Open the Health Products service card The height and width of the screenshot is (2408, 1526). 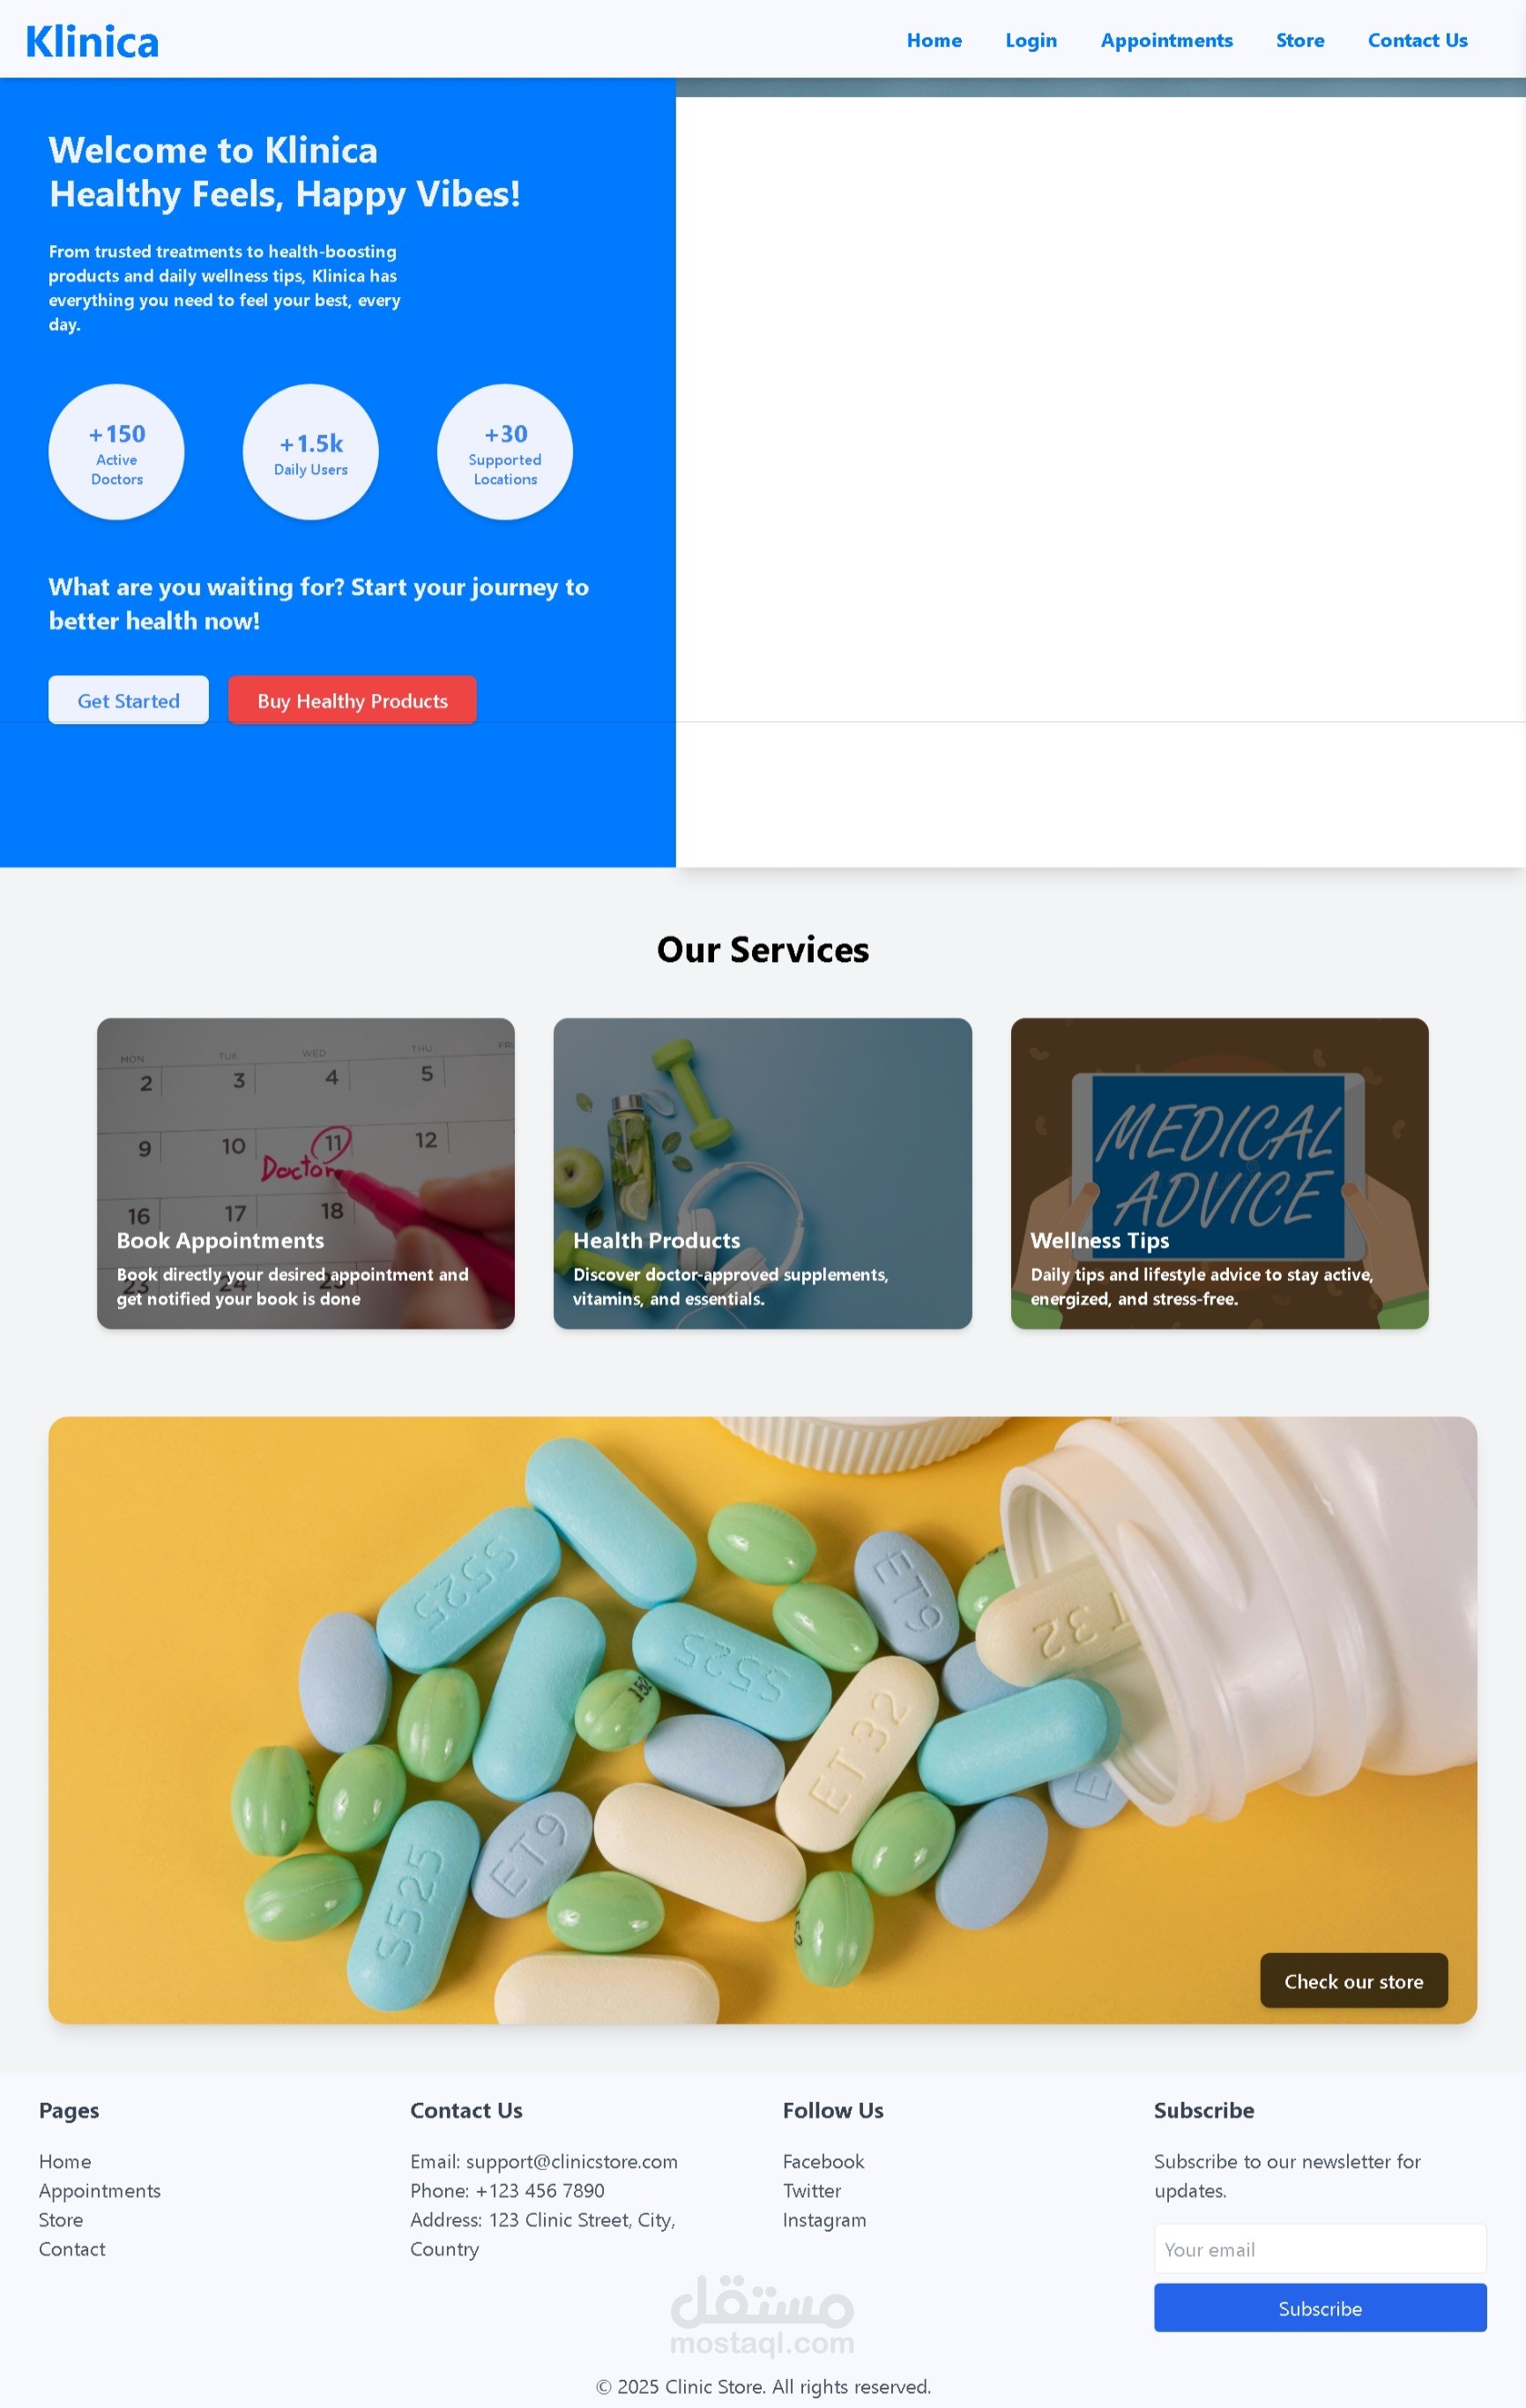763,1173
